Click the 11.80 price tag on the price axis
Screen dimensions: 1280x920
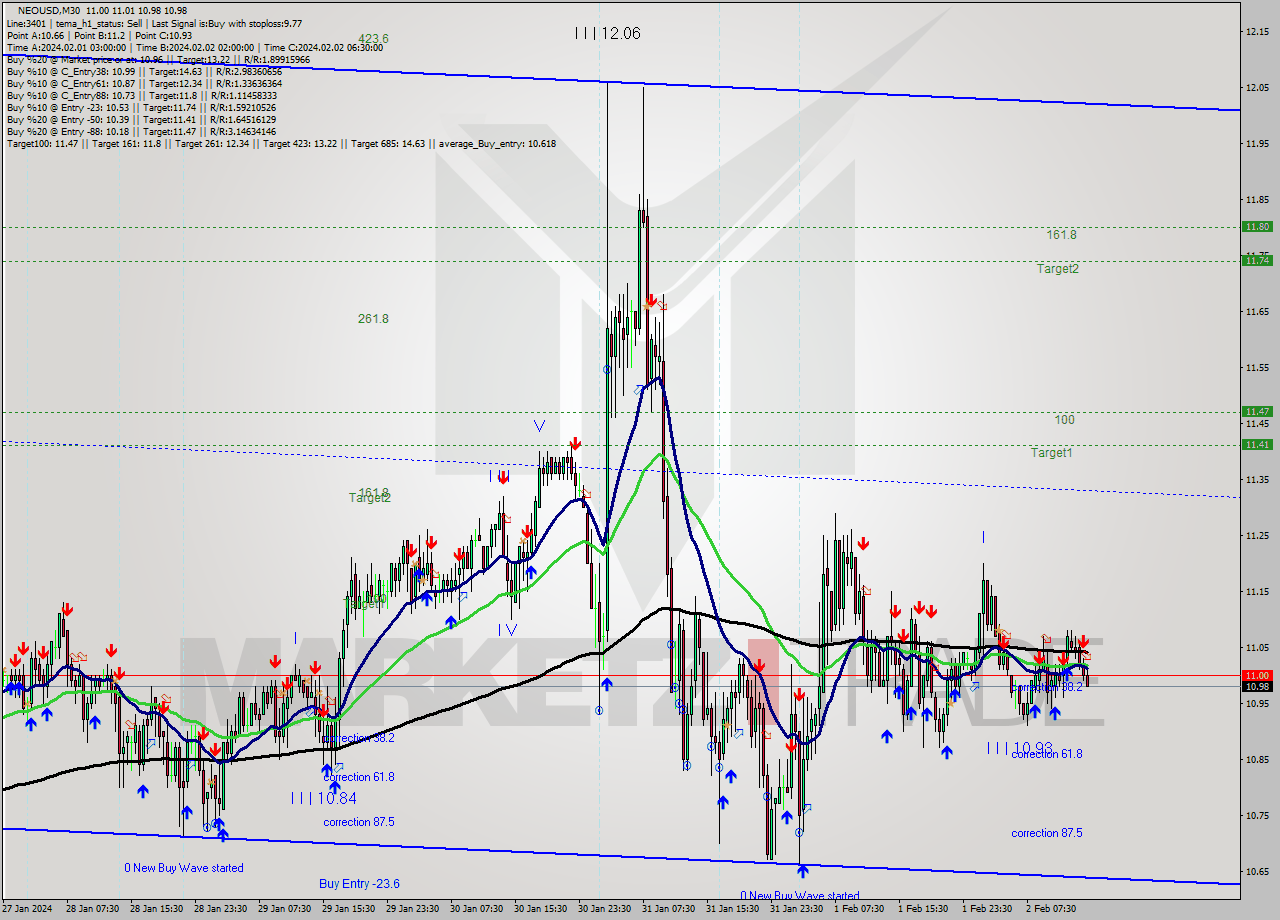pyautogui.click(x=1257, y=227)
